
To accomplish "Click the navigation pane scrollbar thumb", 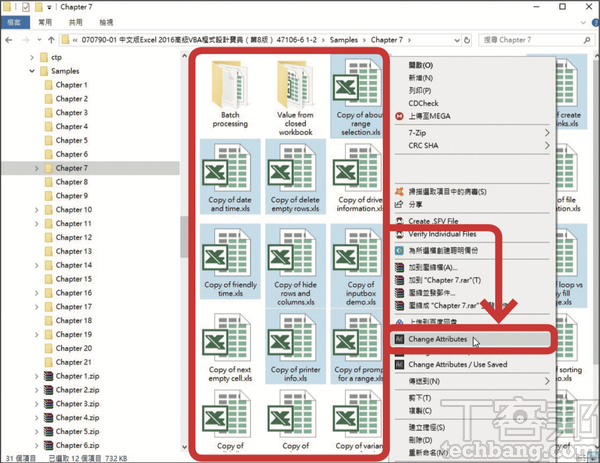I will [184, 237].
